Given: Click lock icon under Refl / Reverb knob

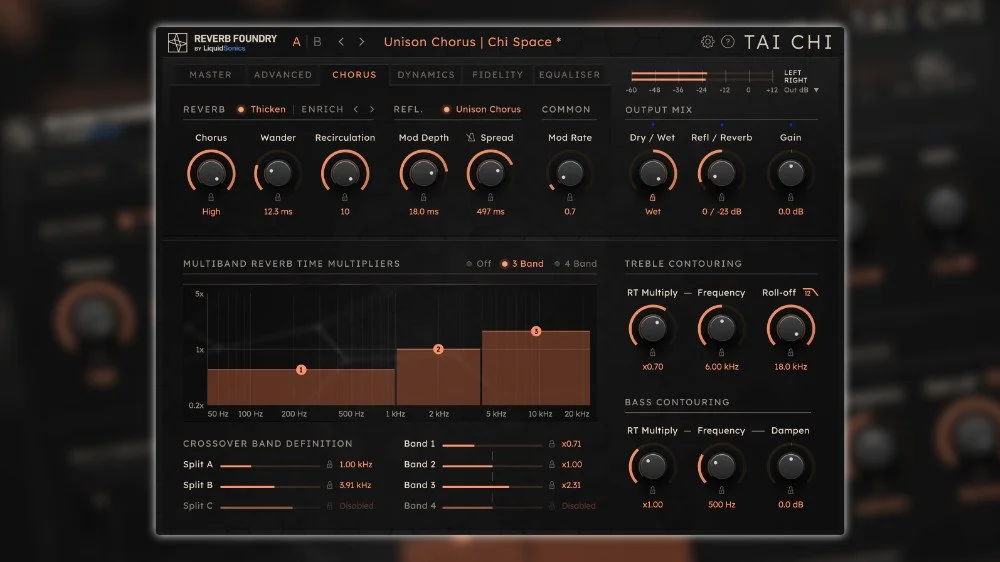Looking at the screenshot, I should click(721, 197).
